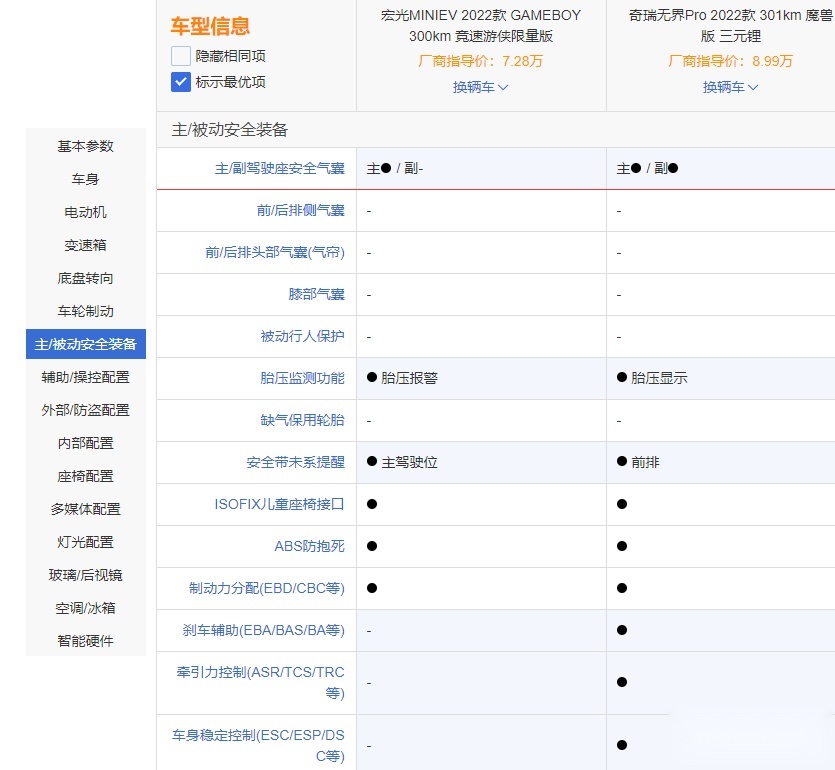The width and height of the screenshot is (835, 770).
Task: Click 车型信息 heading
Action: tap(210, 26)
